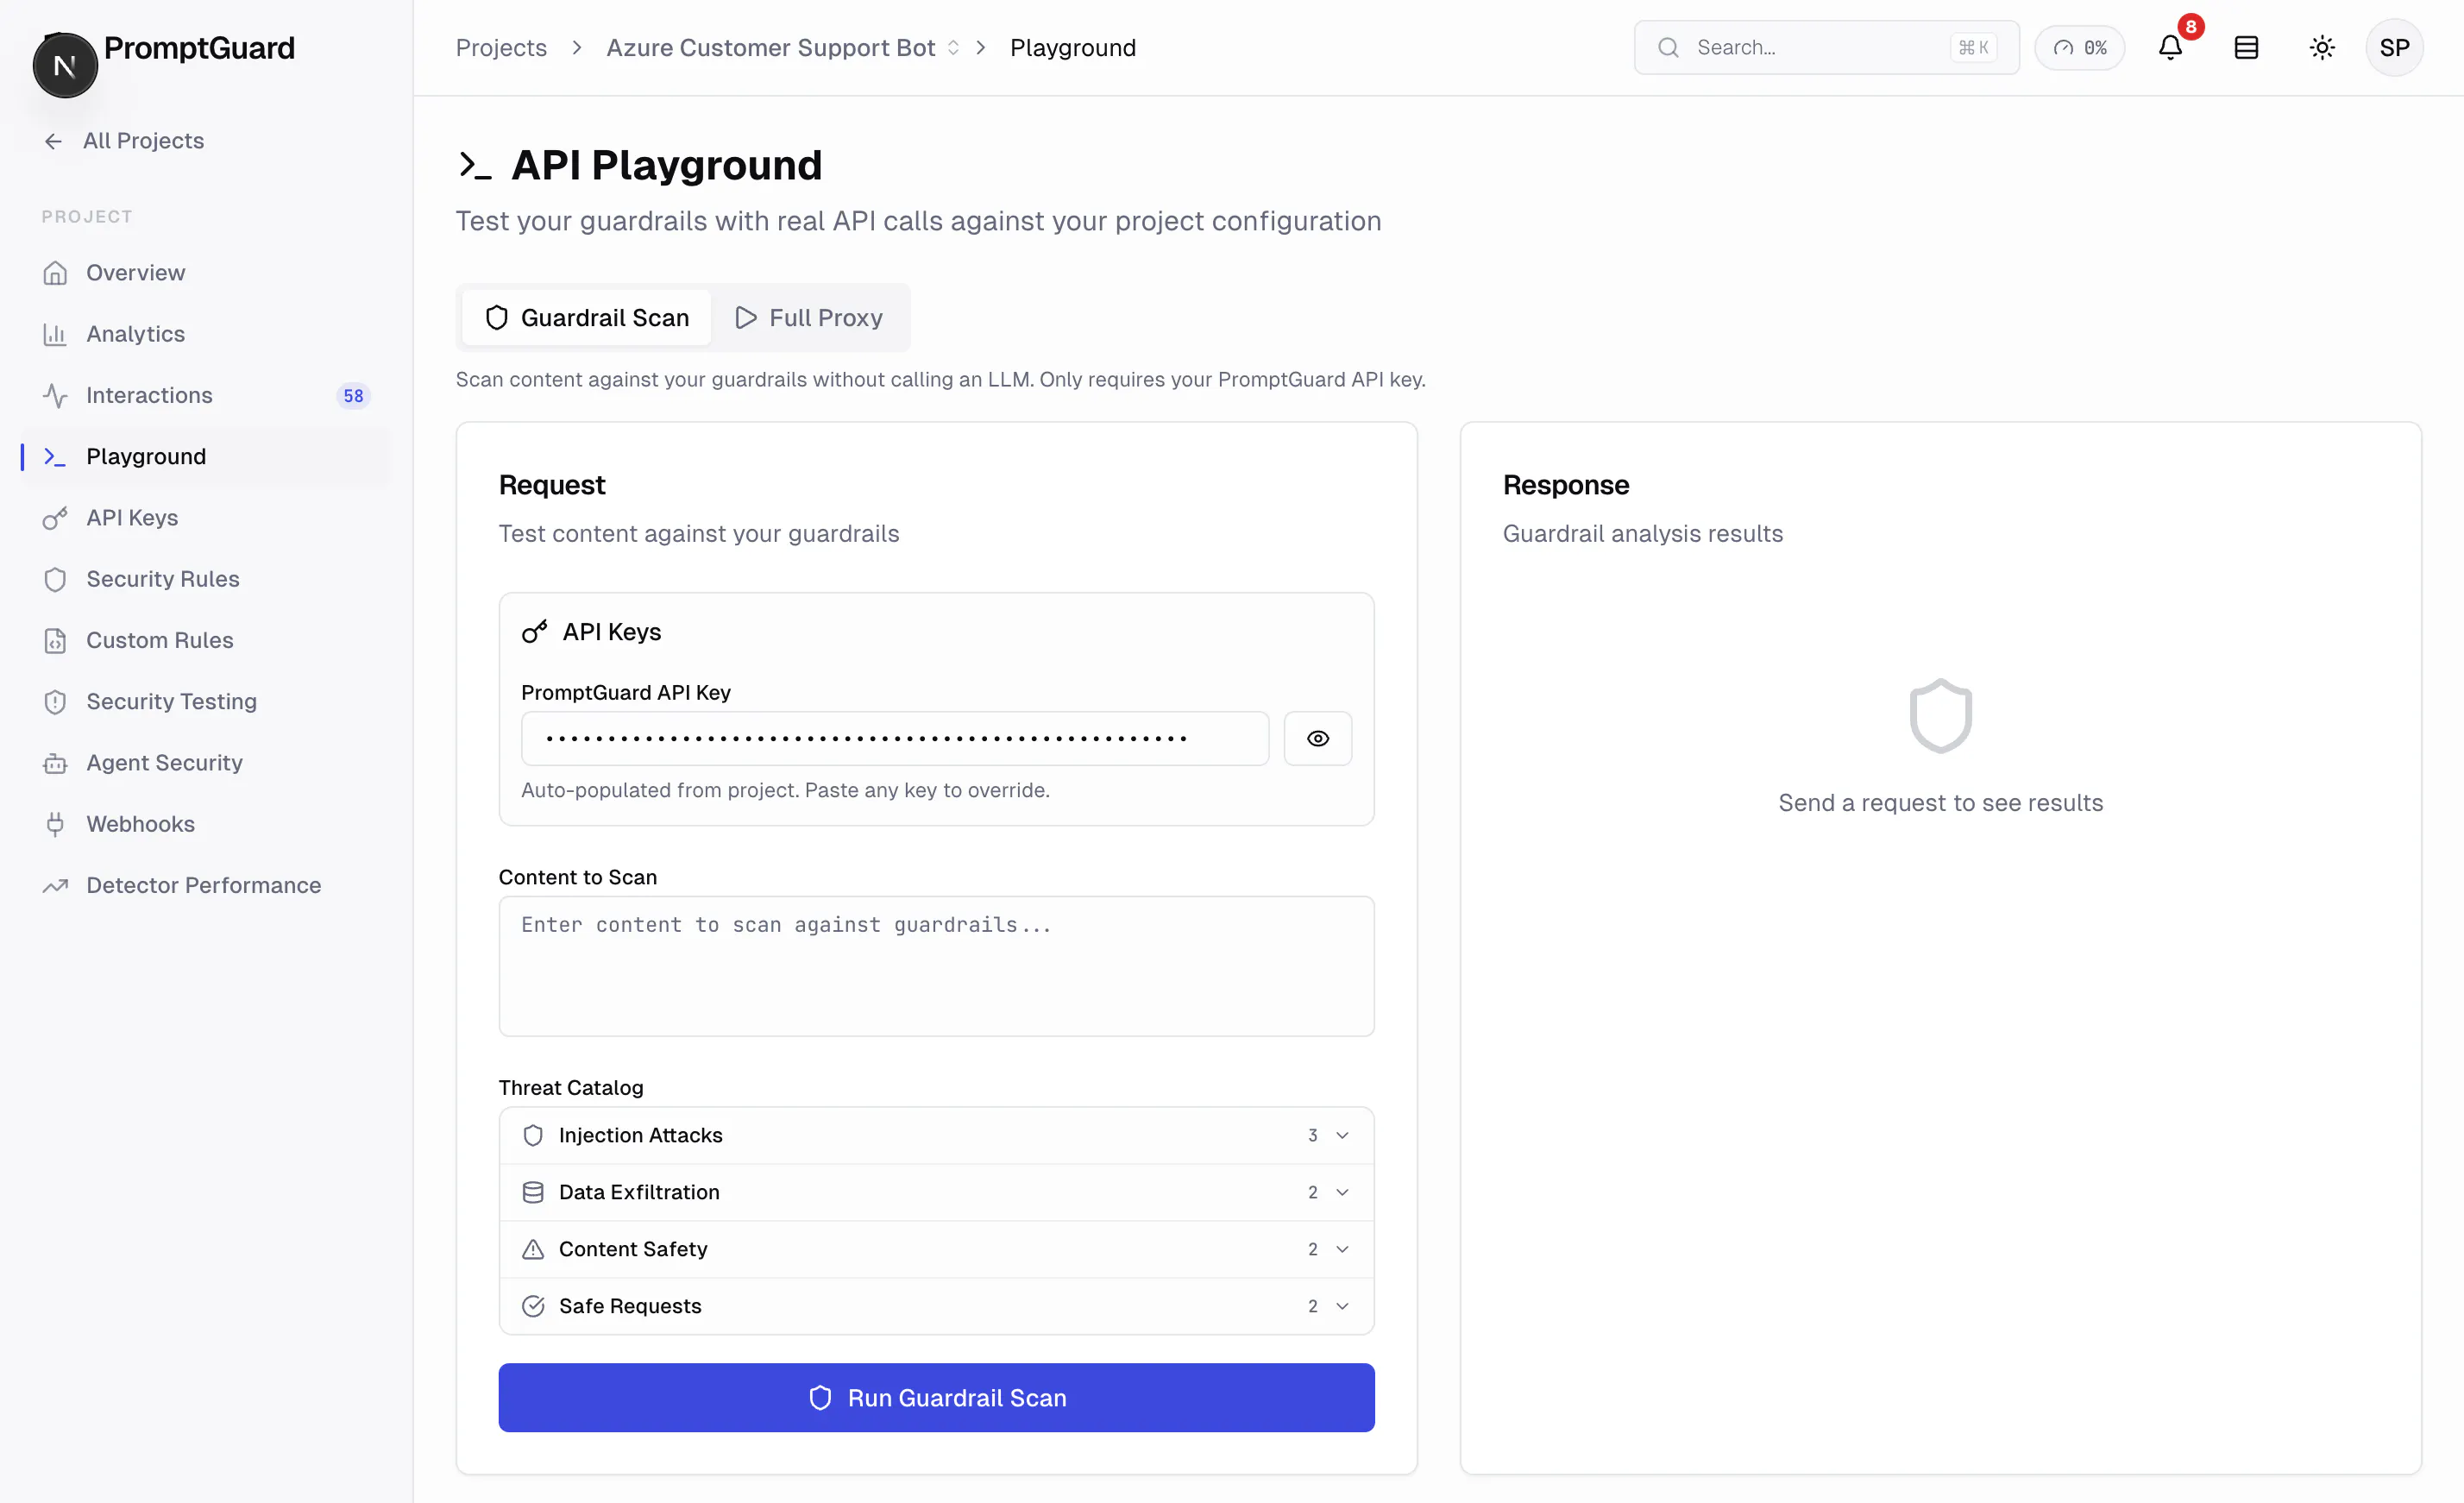The image size is (2464, 1503).
Task: Open the SP user avatar menu
Action: [2394, 47]
